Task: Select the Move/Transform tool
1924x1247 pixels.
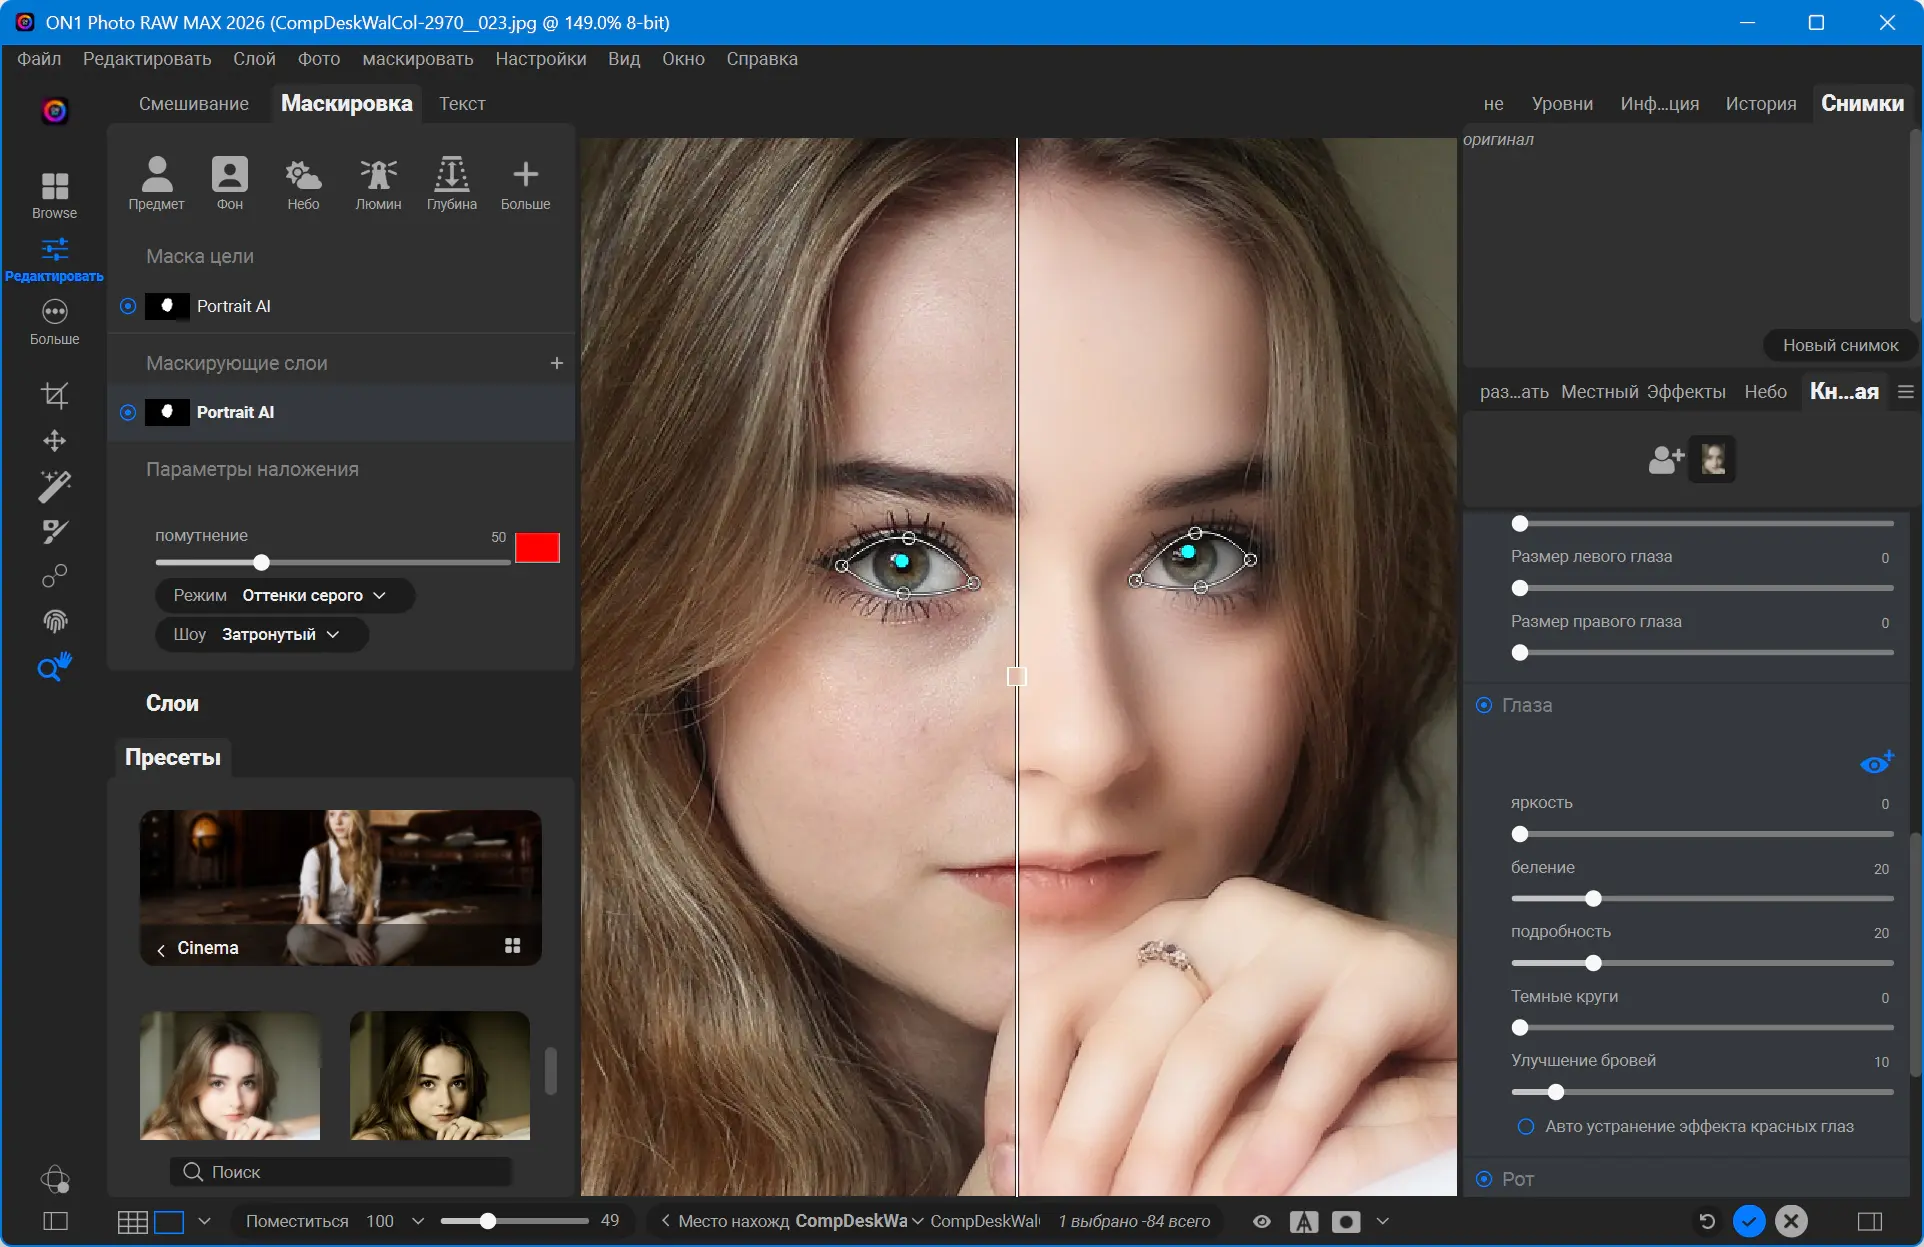Action: (x=55, y=441)
